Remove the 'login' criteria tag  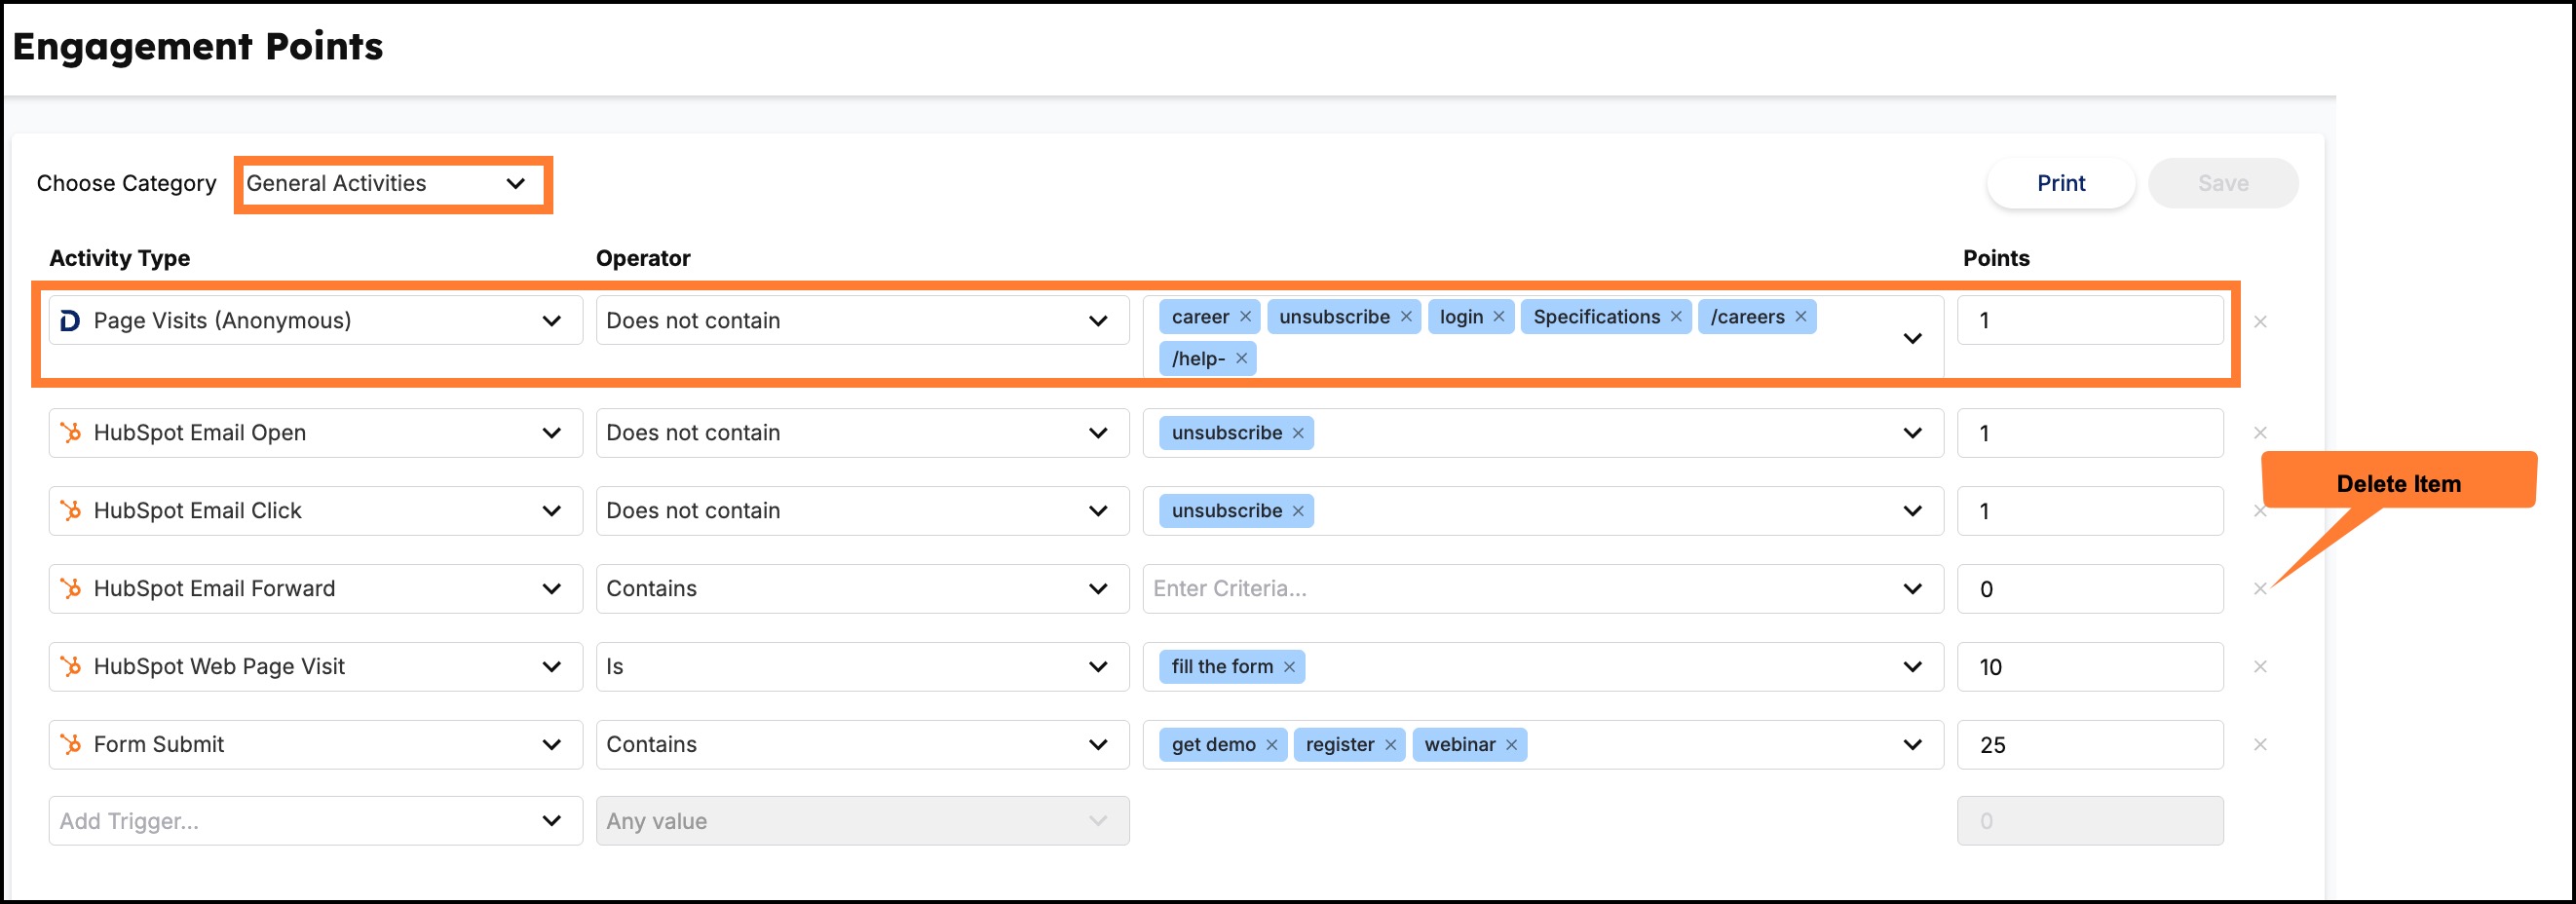click(x=1499, y=317)
